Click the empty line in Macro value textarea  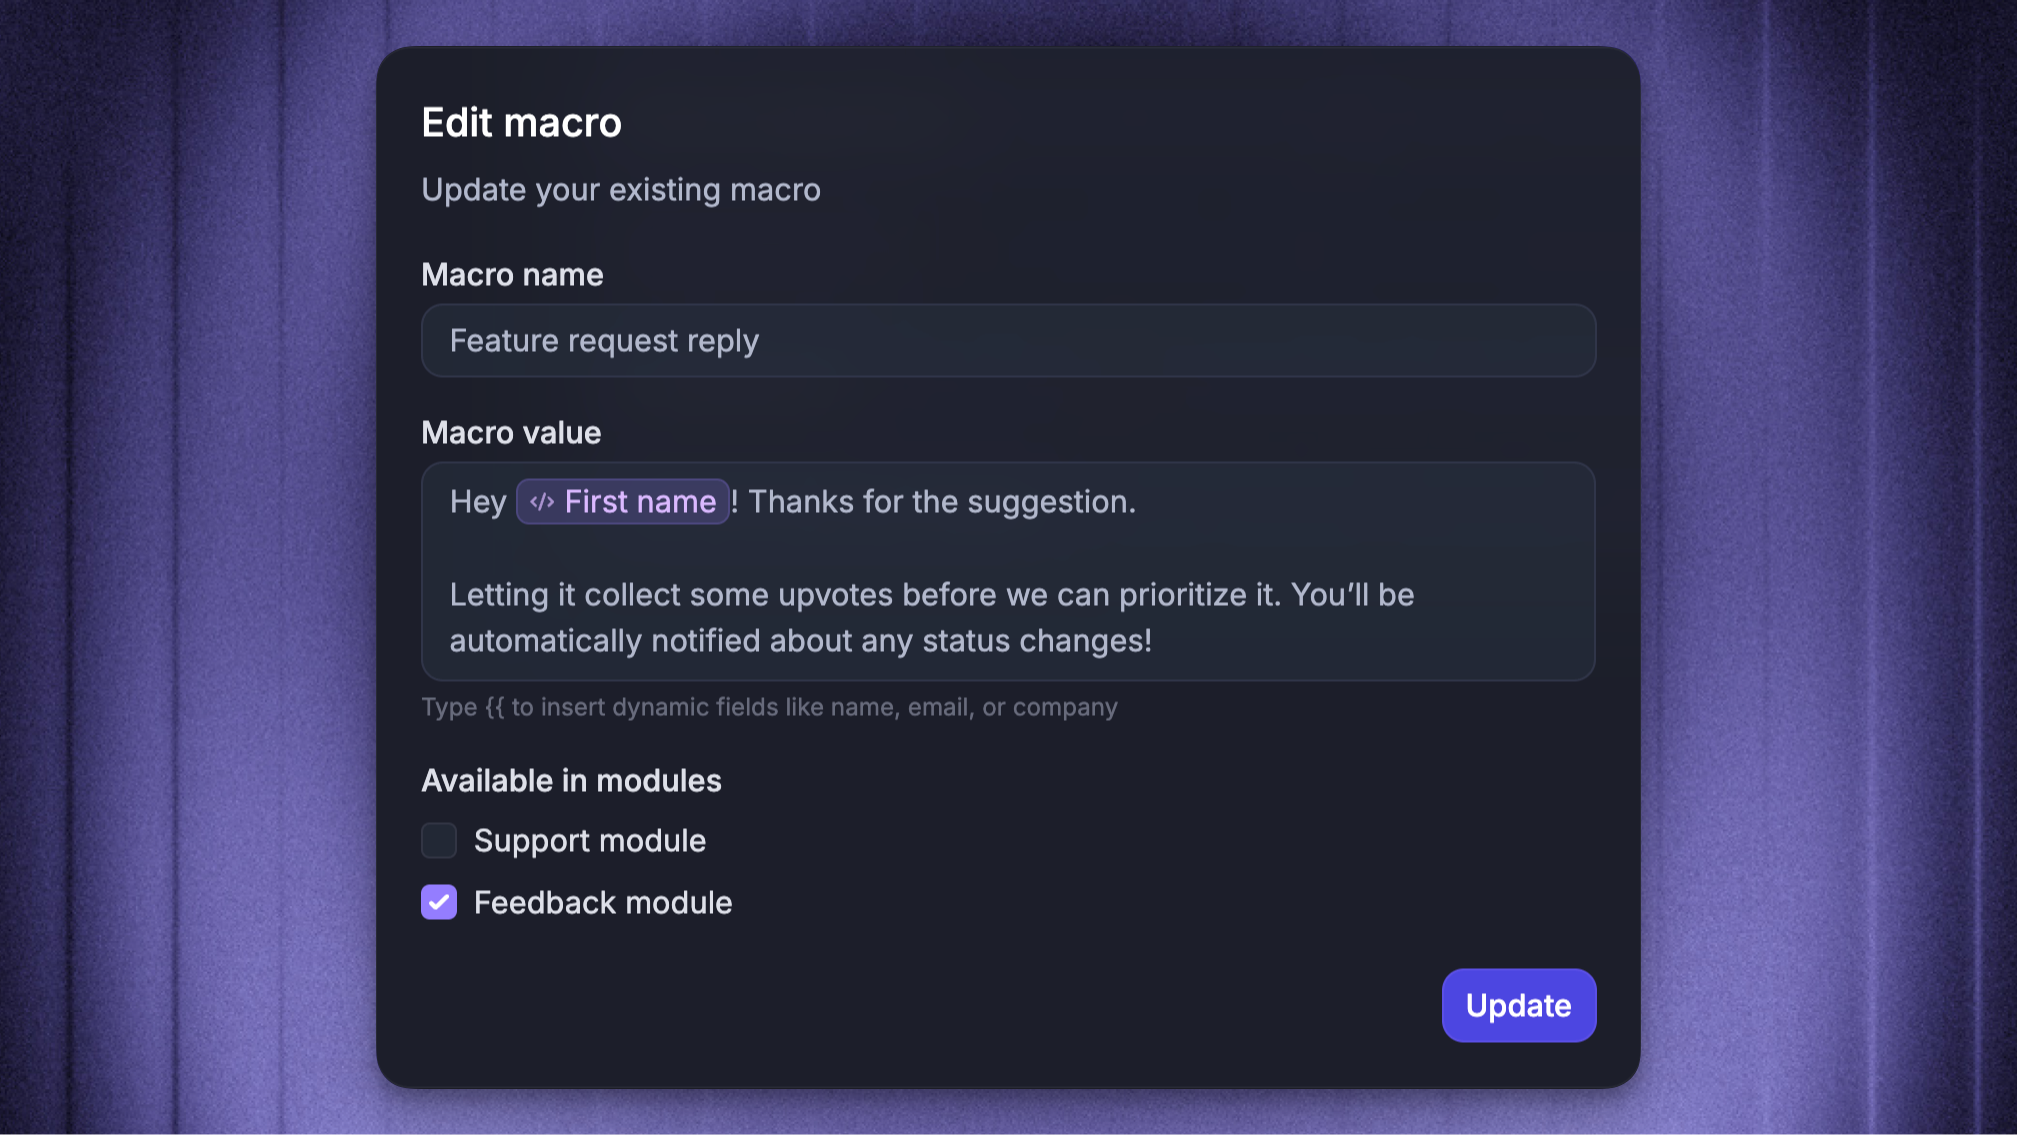pos(1008,548)
